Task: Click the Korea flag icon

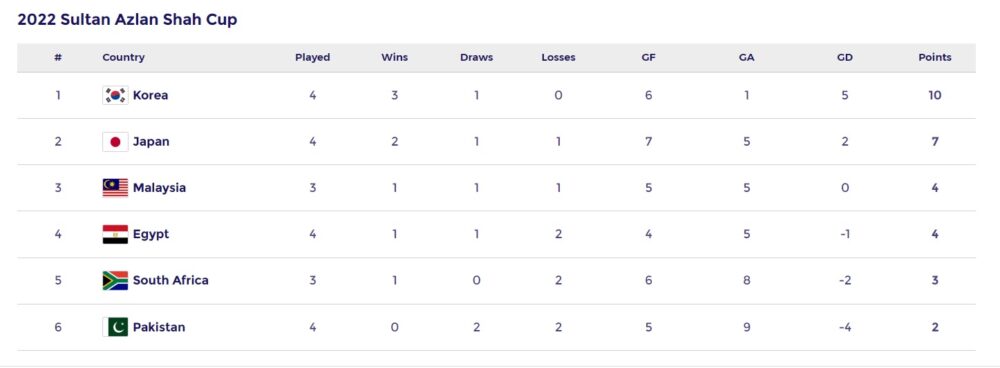Action: click(x=115, y=95)
